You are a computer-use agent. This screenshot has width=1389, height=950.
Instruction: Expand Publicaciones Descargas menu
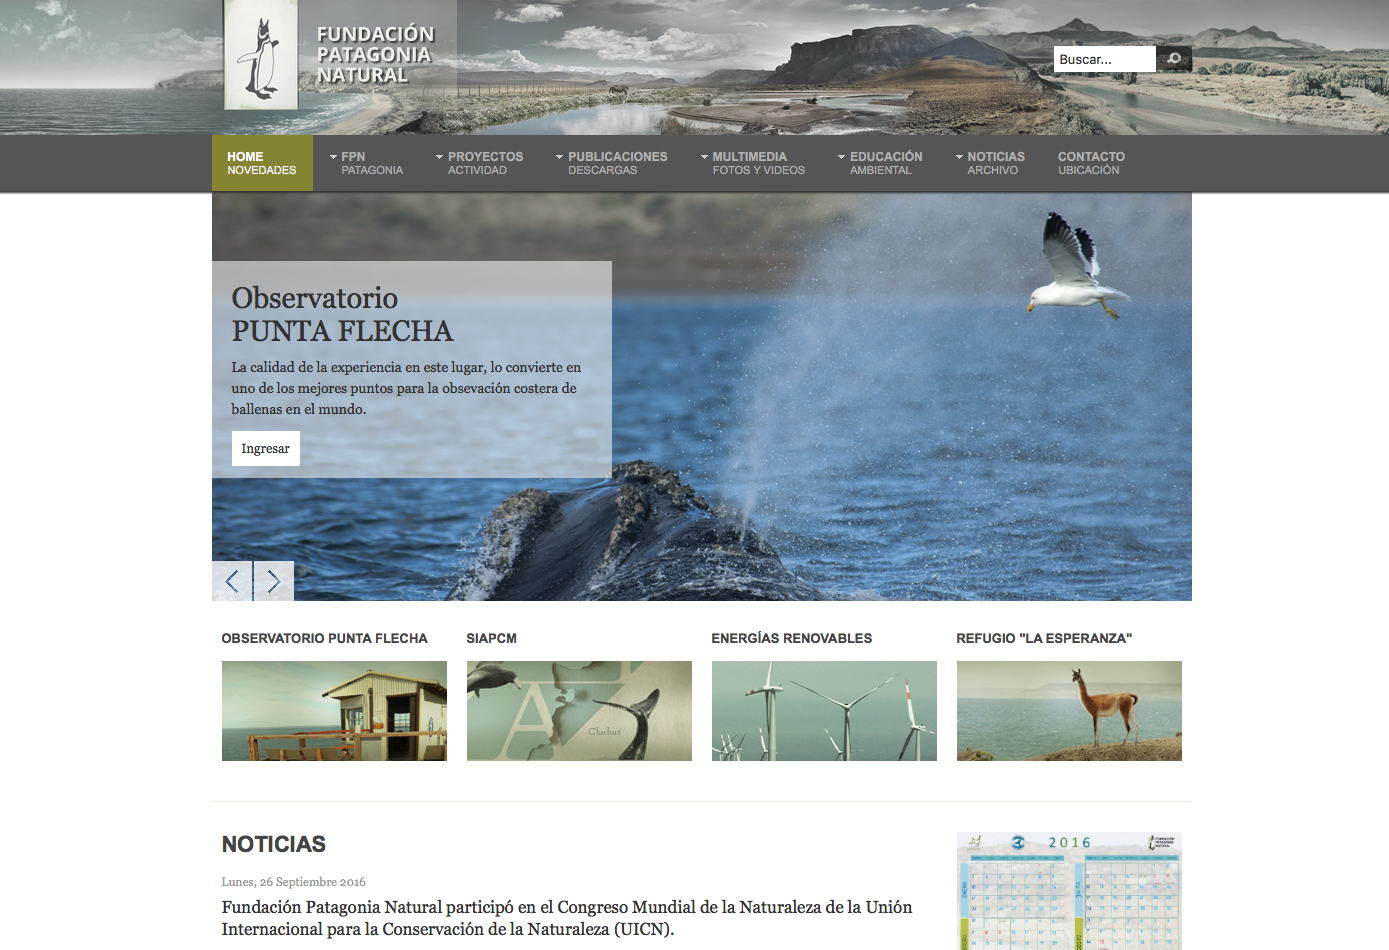point(612,163)
